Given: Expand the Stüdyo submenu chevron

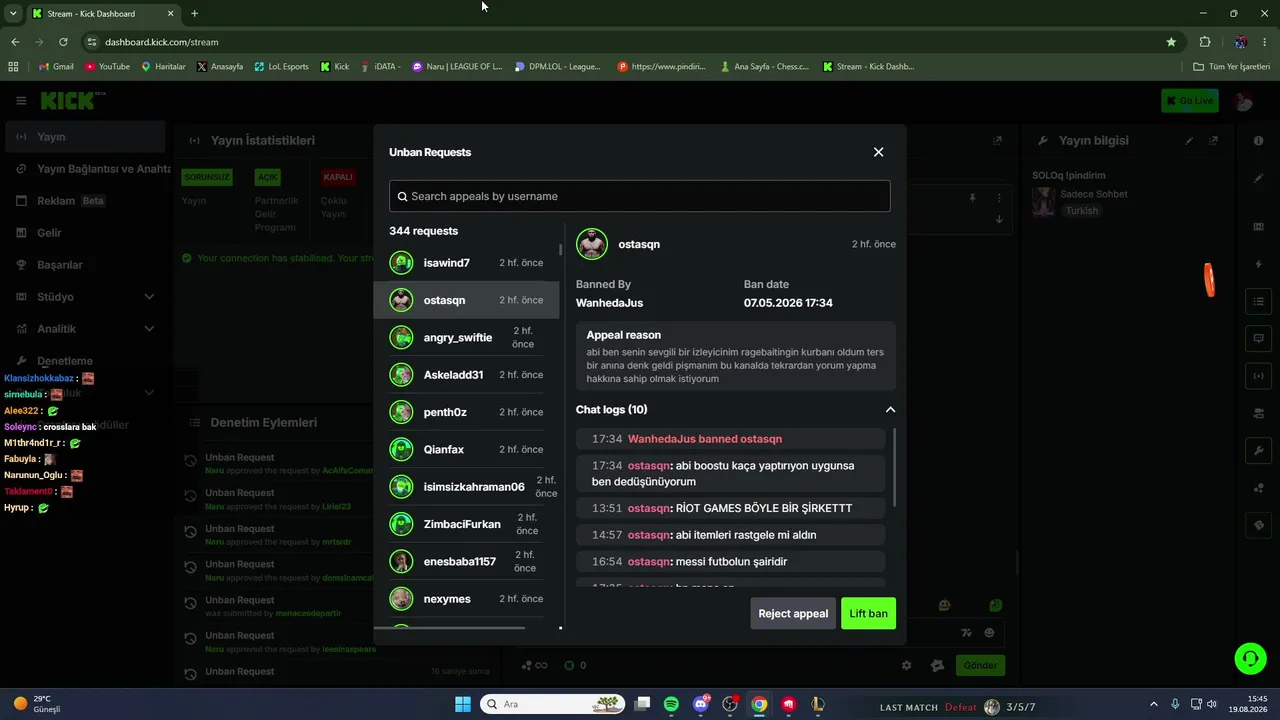Looking at the screenshot, I should point(149,297).
